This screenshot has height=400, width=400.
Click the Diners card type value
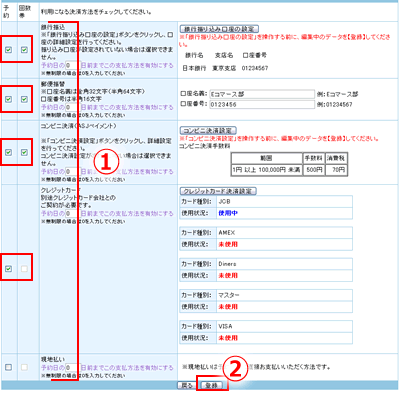pyautogui.click(x=227, y=264)
